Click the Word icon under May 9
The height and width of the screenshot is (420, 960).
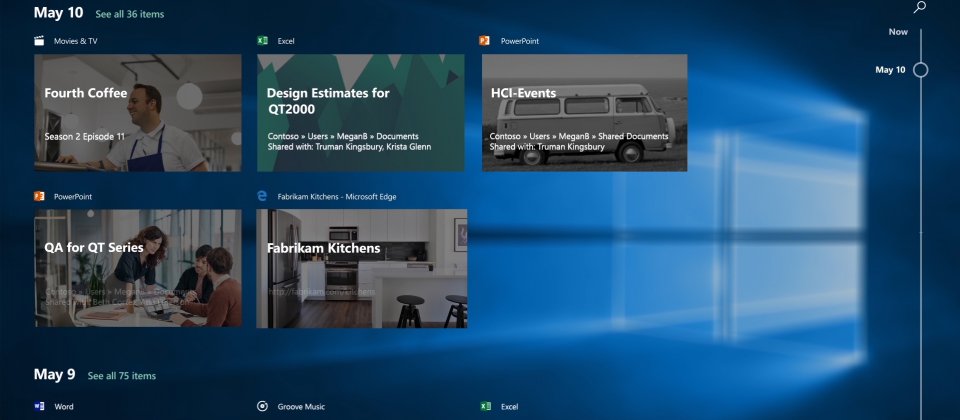pos(39,406)
